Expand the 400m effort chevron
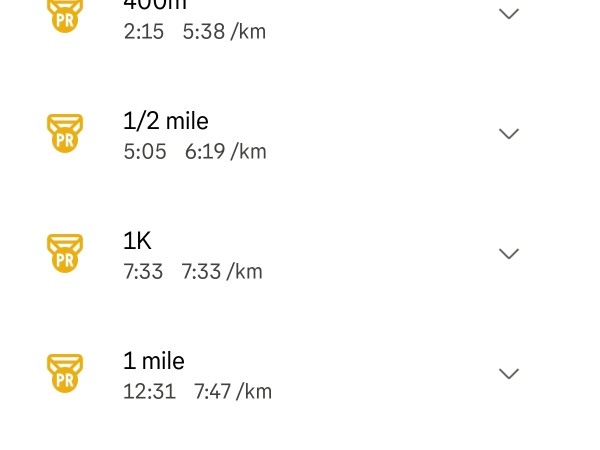This screenshot has width=600, height=450. click(x=509, y=14)
